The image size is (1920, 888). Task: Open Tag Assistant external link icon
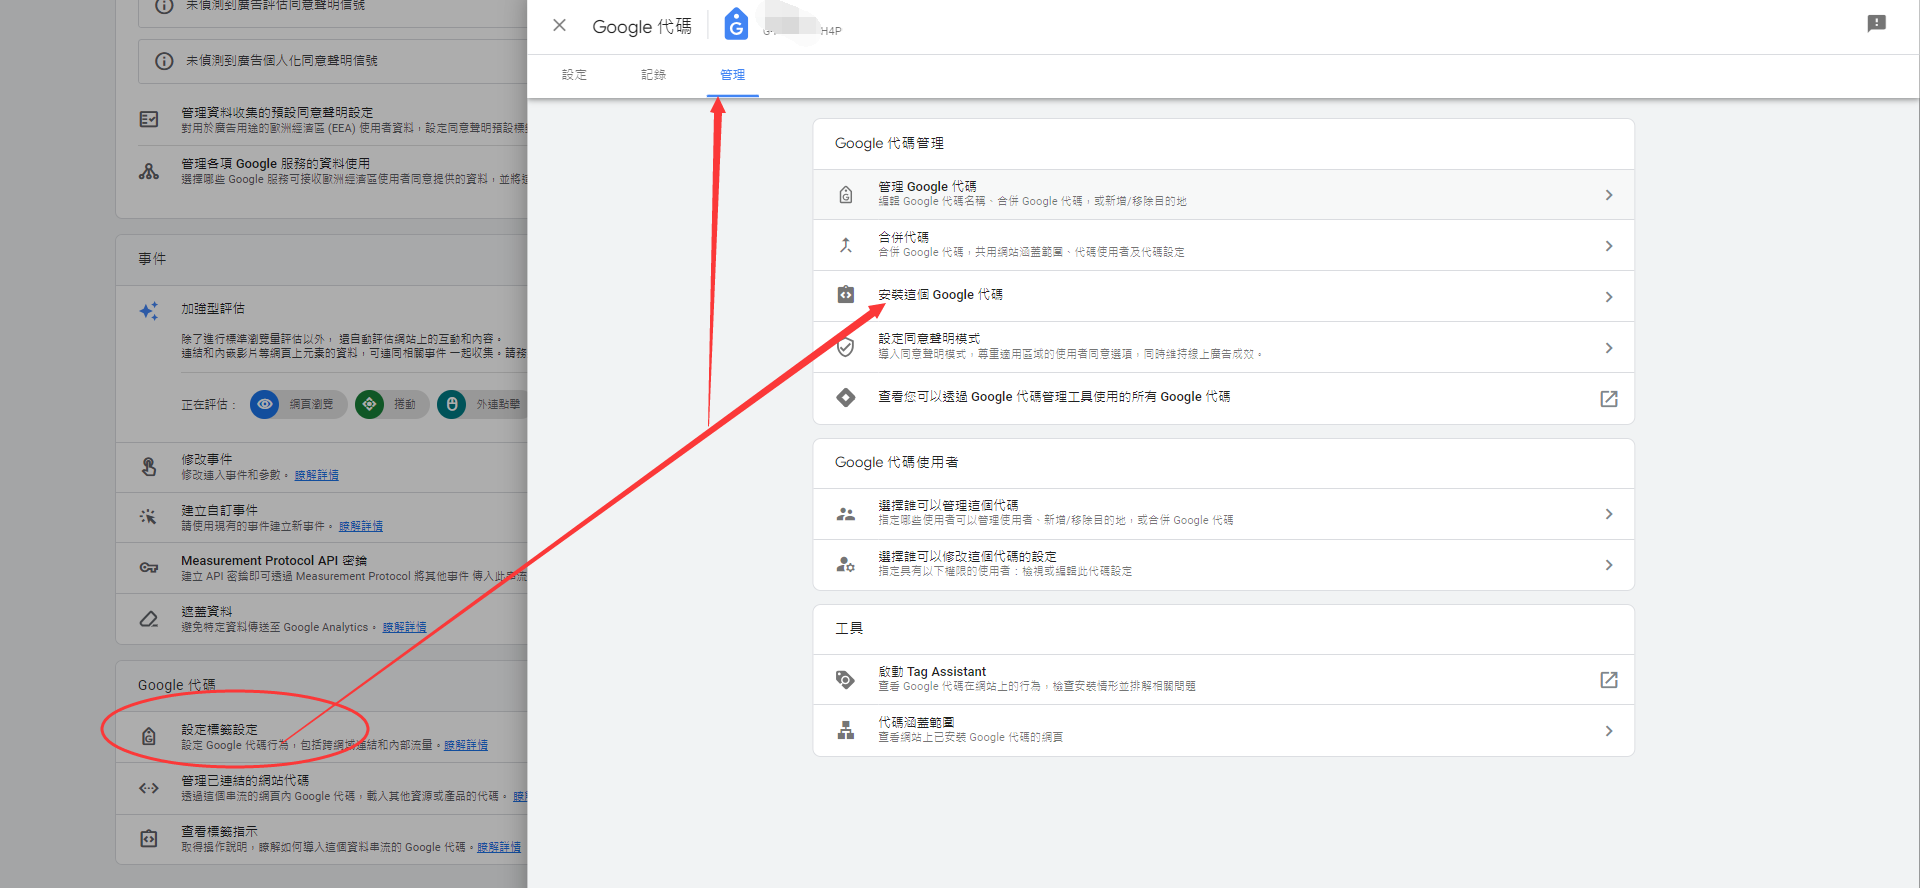click(1608, 680)
